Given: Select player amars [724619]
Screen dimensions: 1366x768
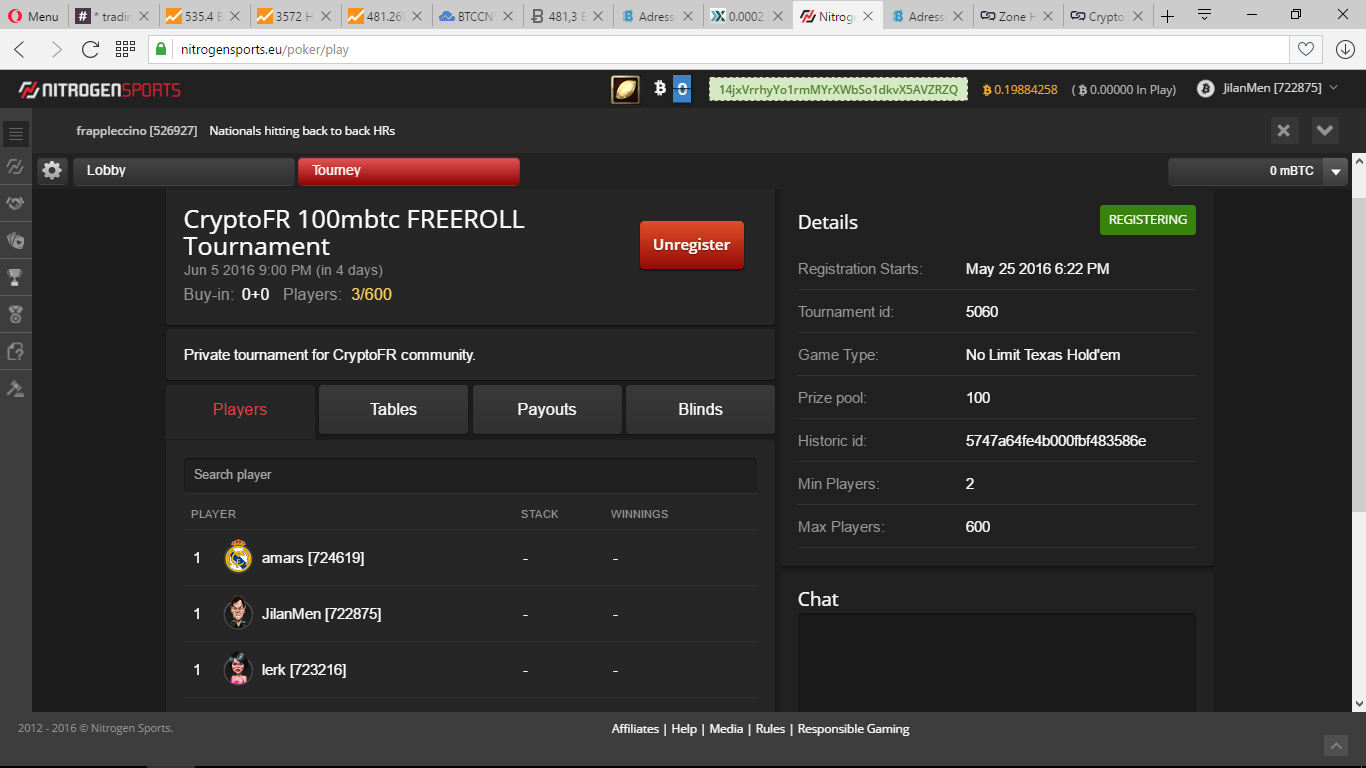Looking at the screenshot, I should [x=313, y=558].
